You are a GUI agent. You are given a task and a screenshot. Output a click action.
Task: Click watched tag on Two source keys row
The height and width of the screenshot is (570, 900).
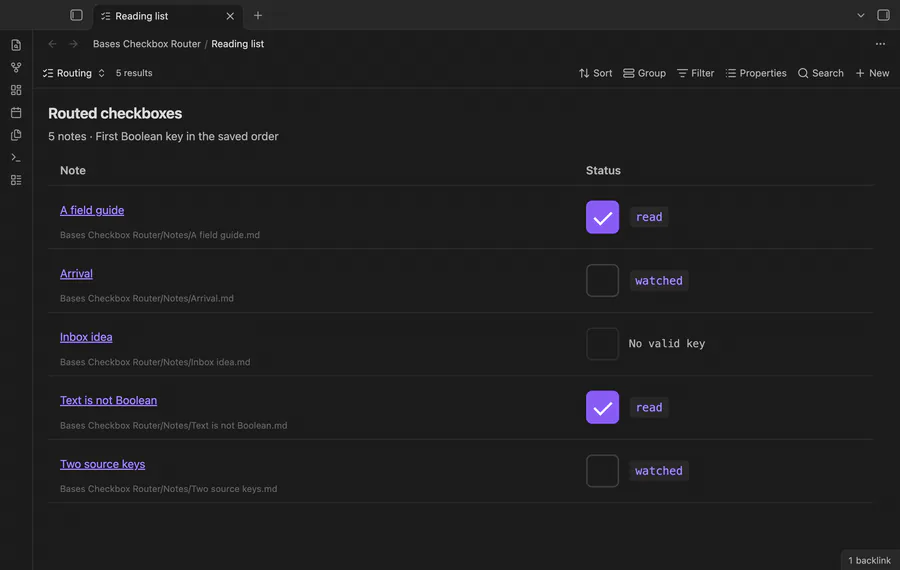tap(659, 471)
